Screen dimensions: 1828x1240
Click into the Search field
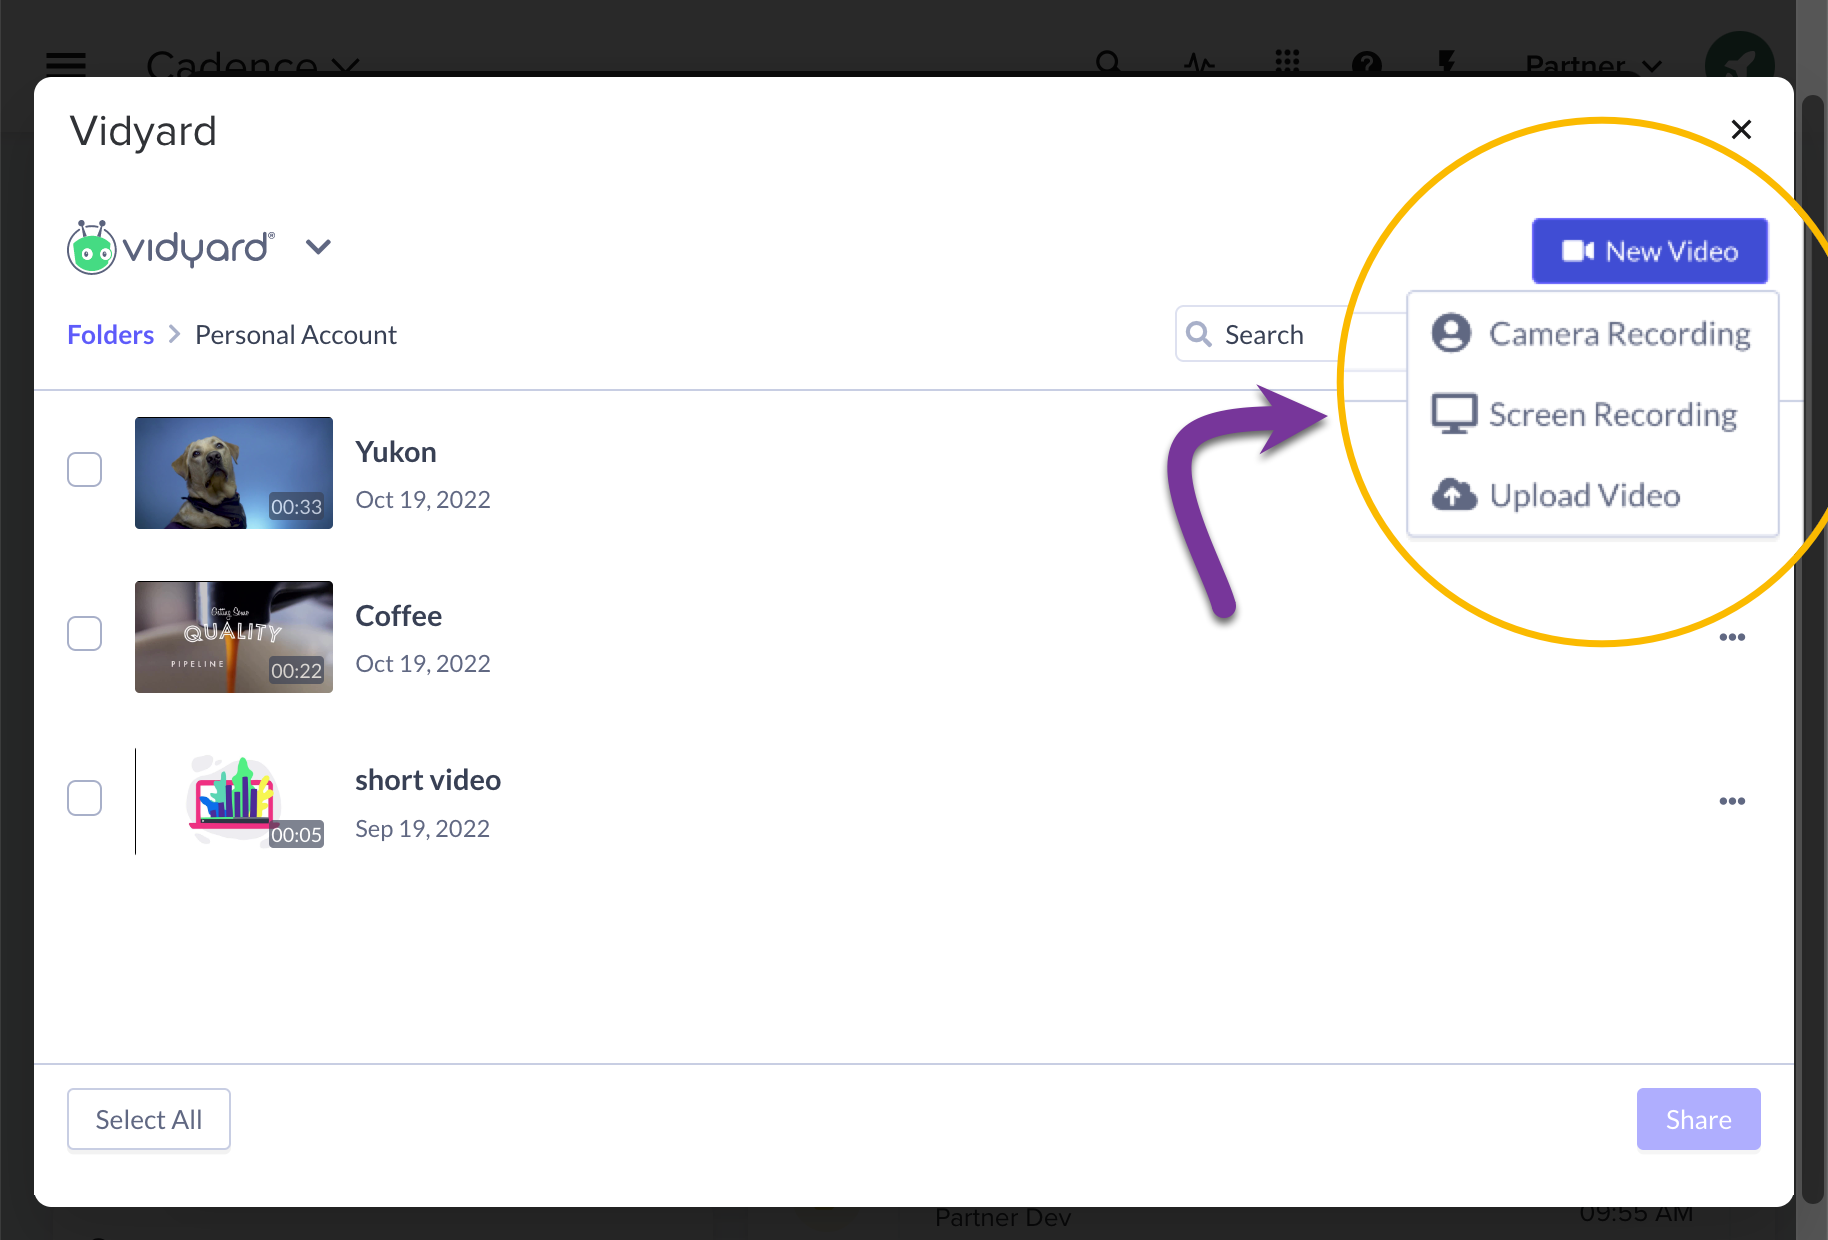pos(1290,334)
